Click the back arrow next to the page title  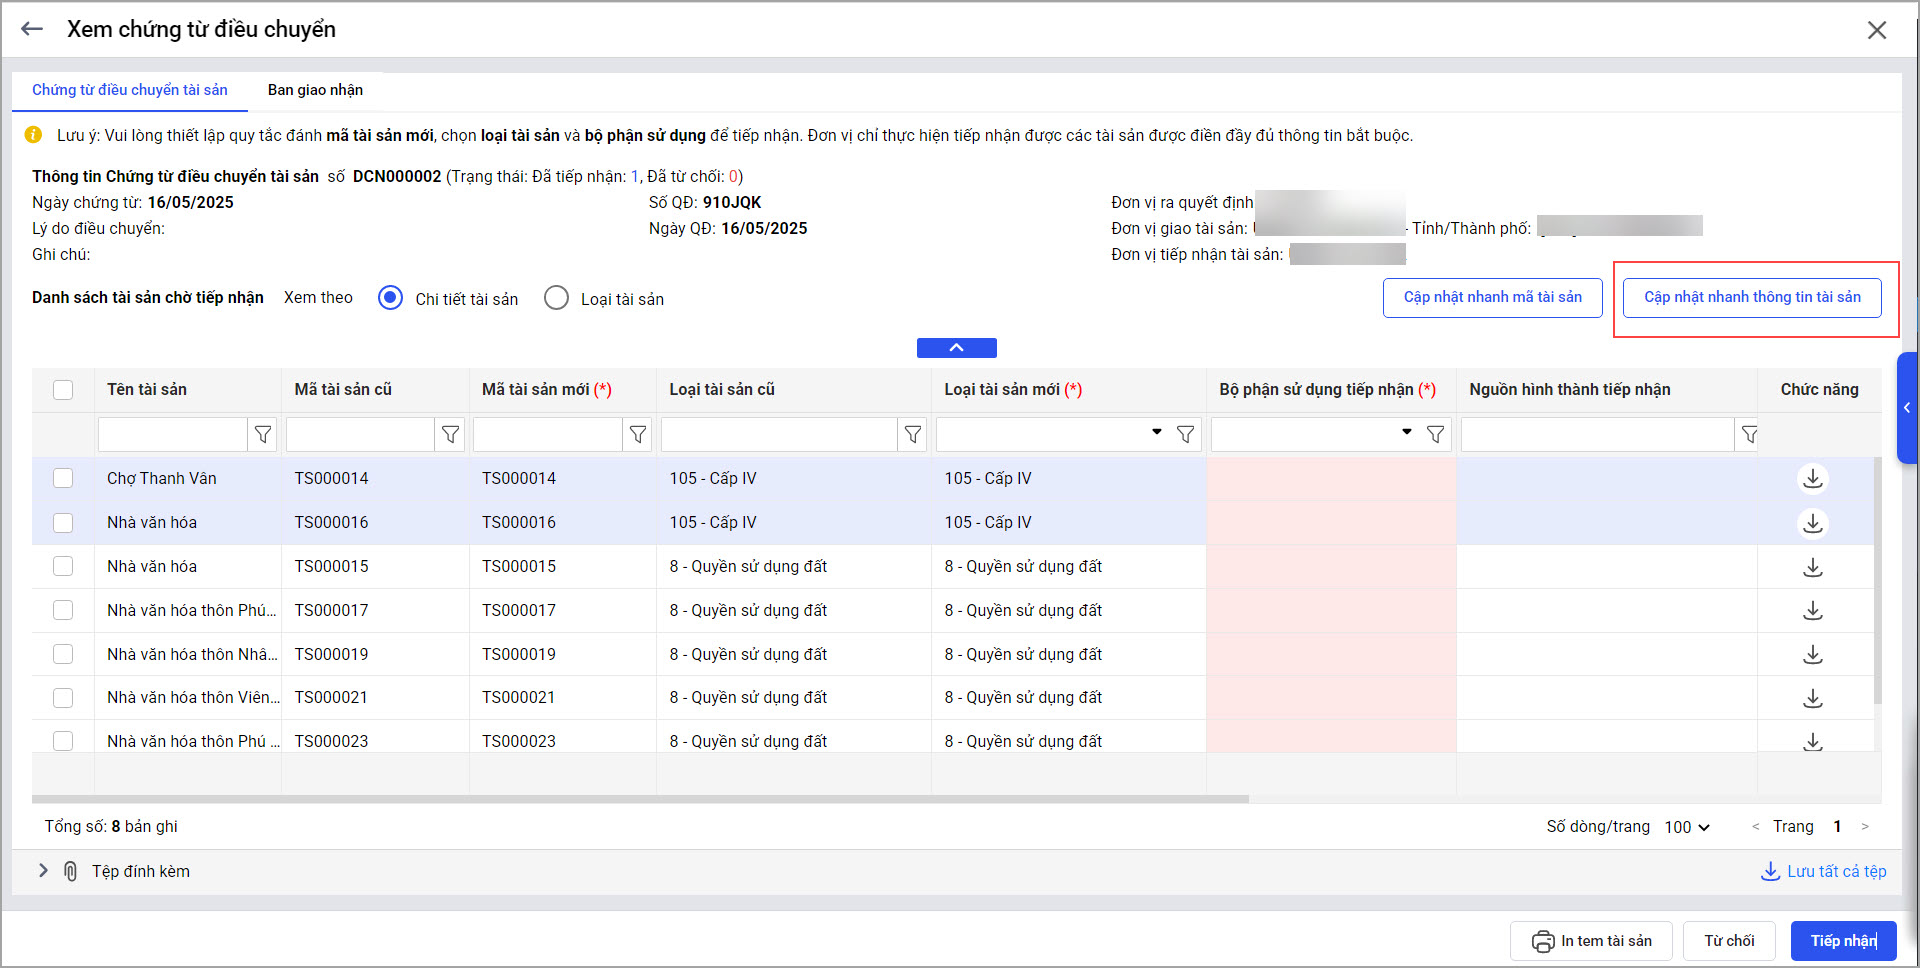point(32,29)
